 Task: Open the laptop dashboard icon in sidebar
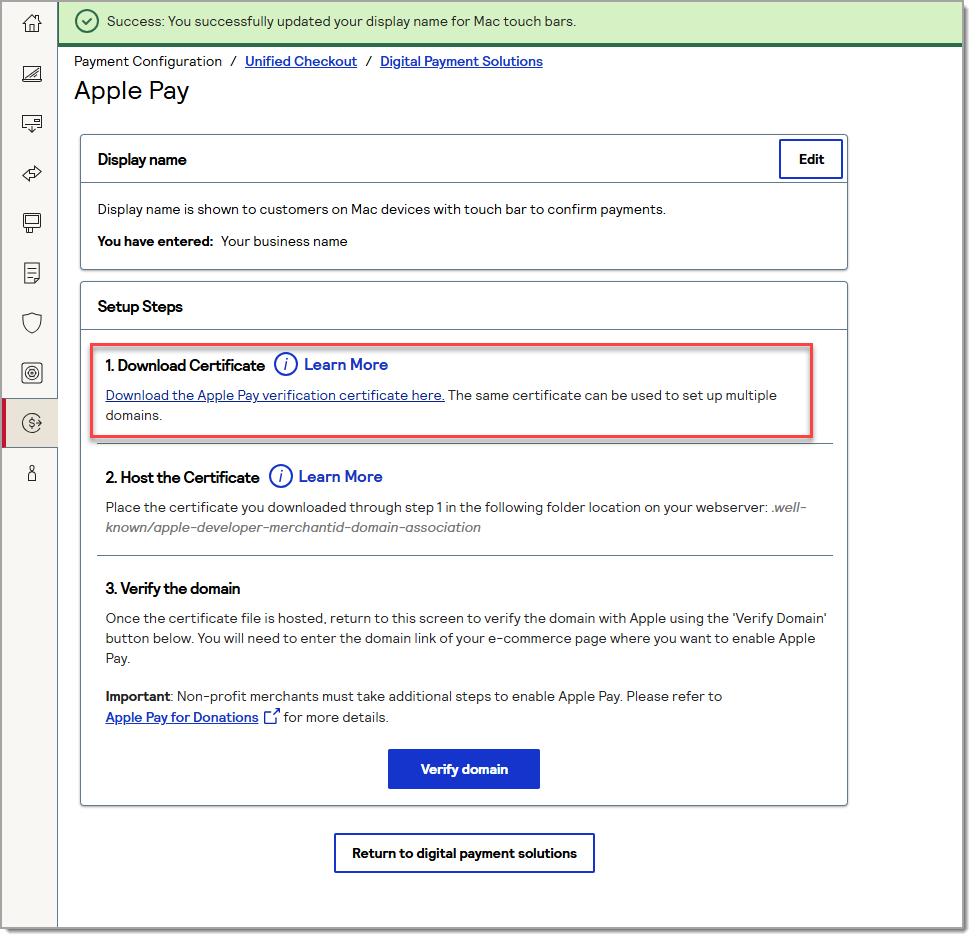click(x=32, y=73)
